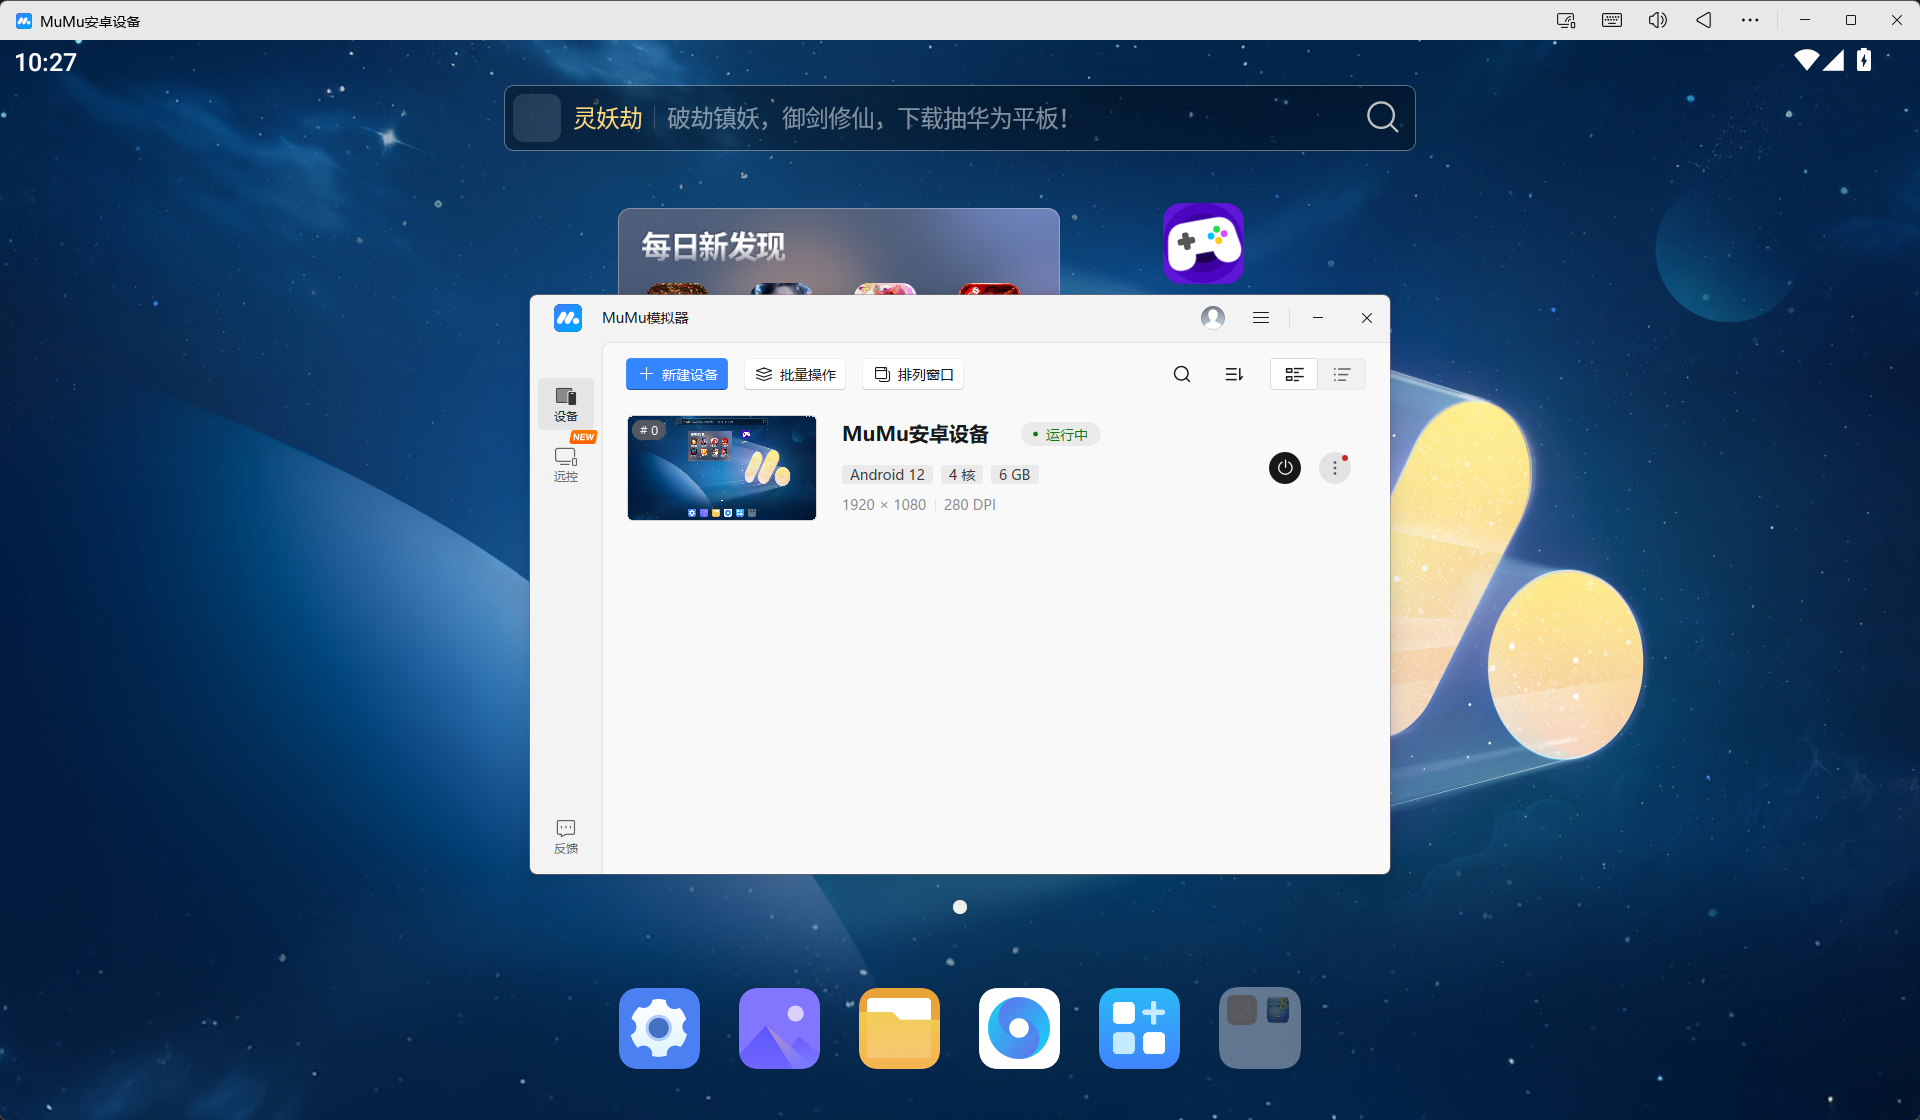Select the 远控 remote control sidebar icon
This screenshot has width=1920, height=1120.
(x=566, y=463)
